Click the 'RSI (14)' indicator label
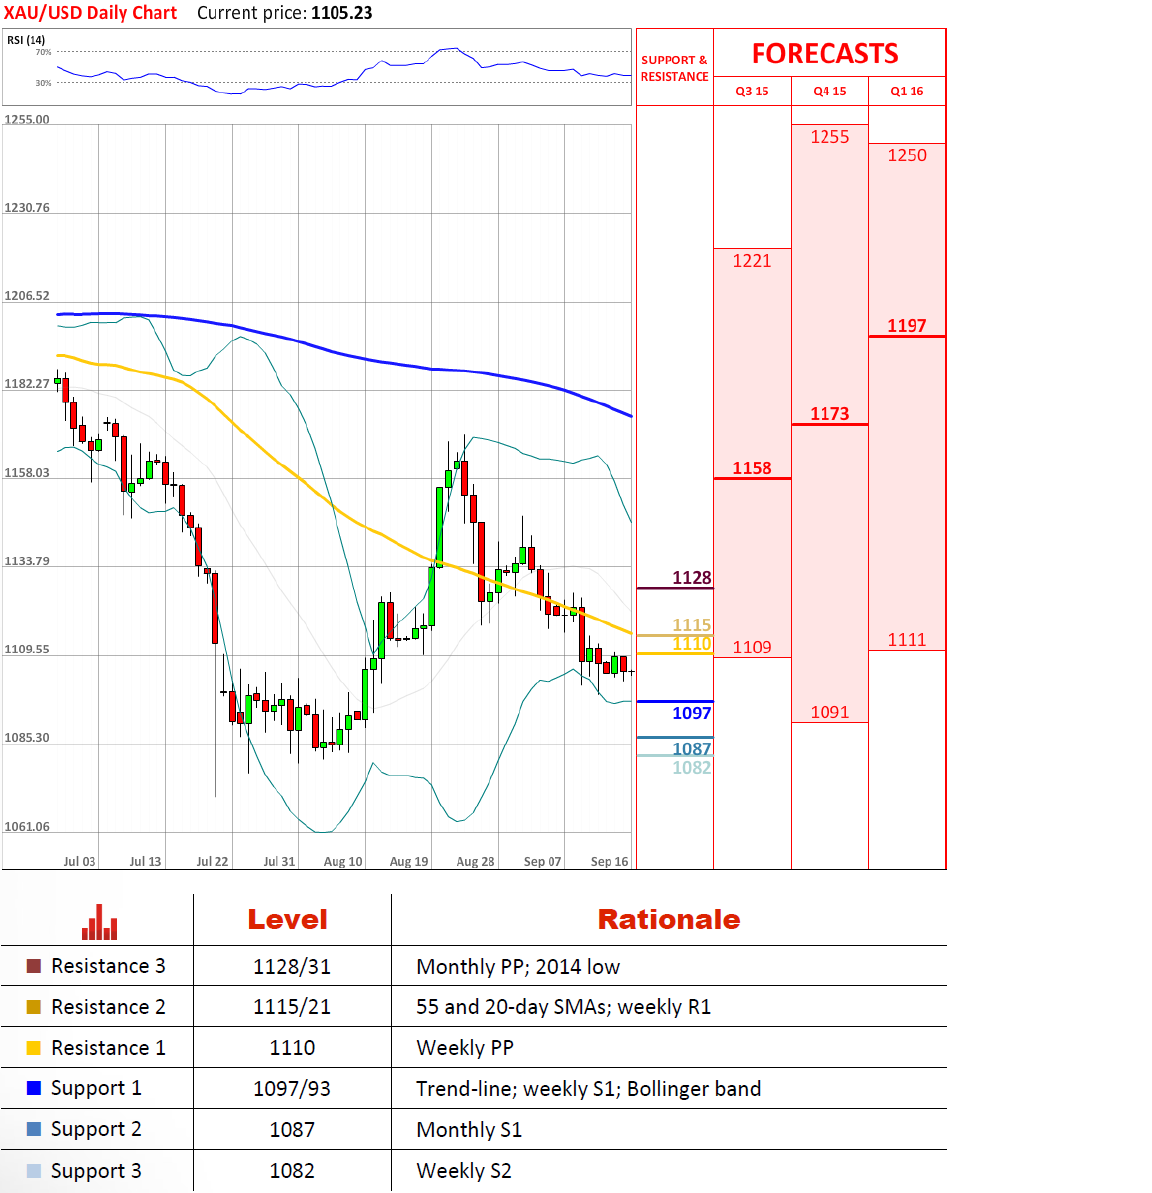Viewport: 1152px width, 1193px height. click(26, 40)
